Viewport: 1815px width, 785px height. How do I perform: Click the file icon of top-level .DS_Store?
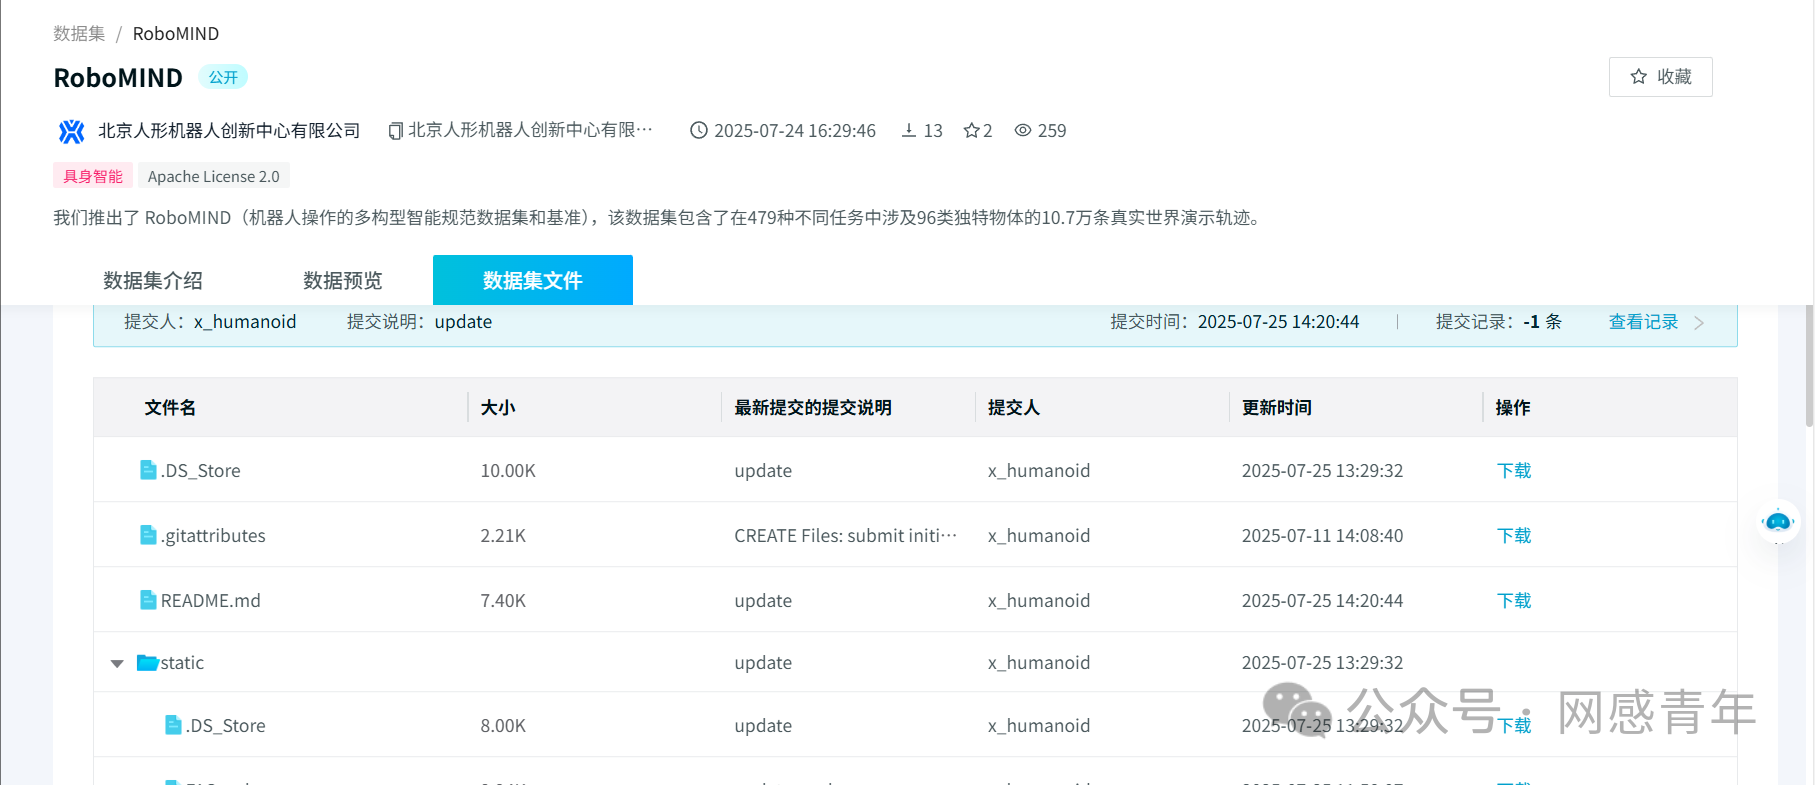pos(148,470)
